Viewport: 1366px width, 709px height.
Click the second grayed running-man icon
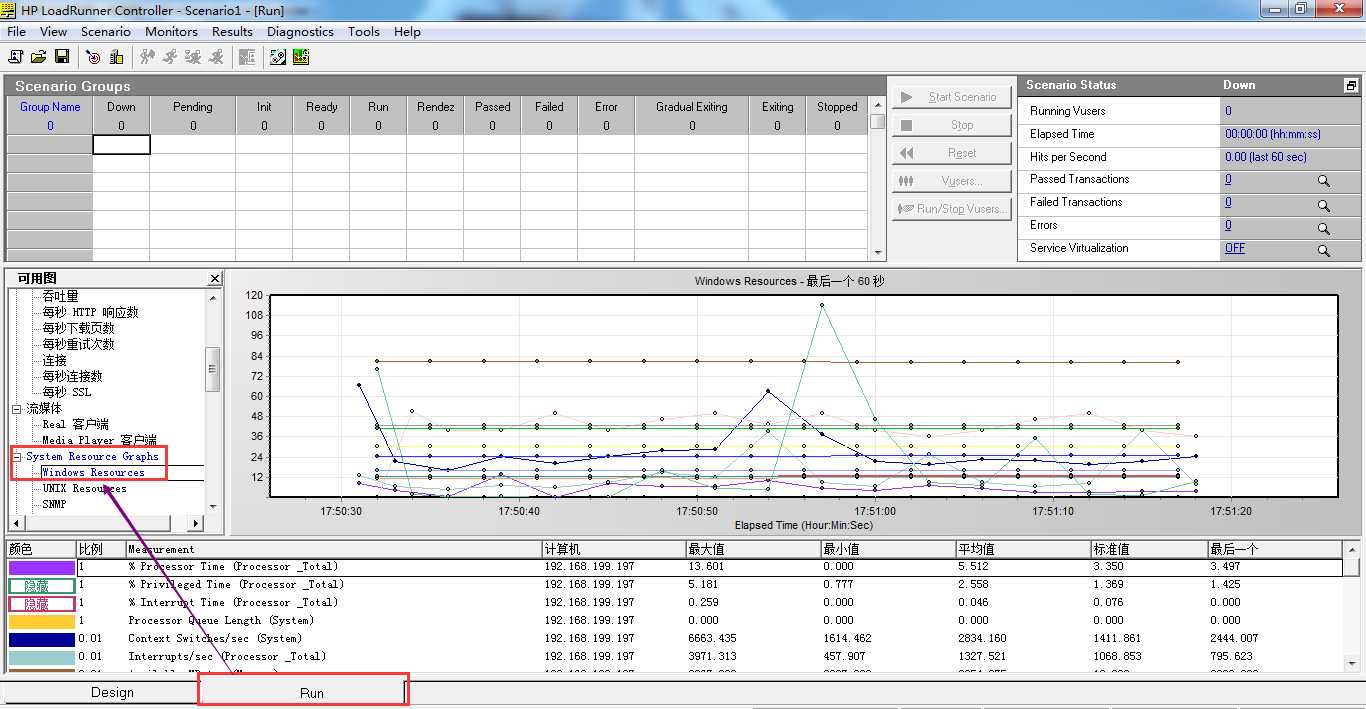click(170, 57)
